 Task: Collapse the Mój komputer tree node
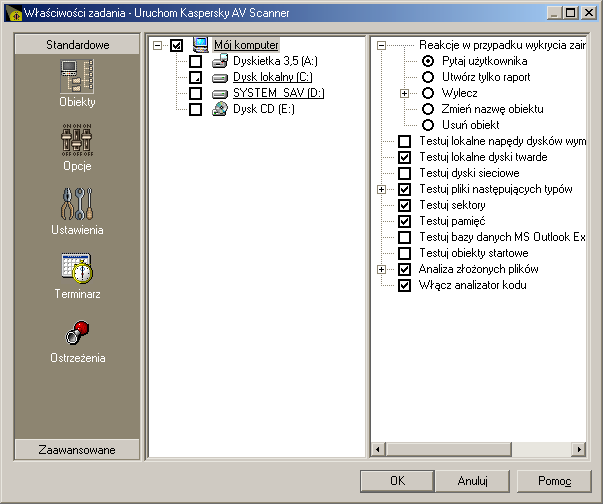tap(157, 45)
